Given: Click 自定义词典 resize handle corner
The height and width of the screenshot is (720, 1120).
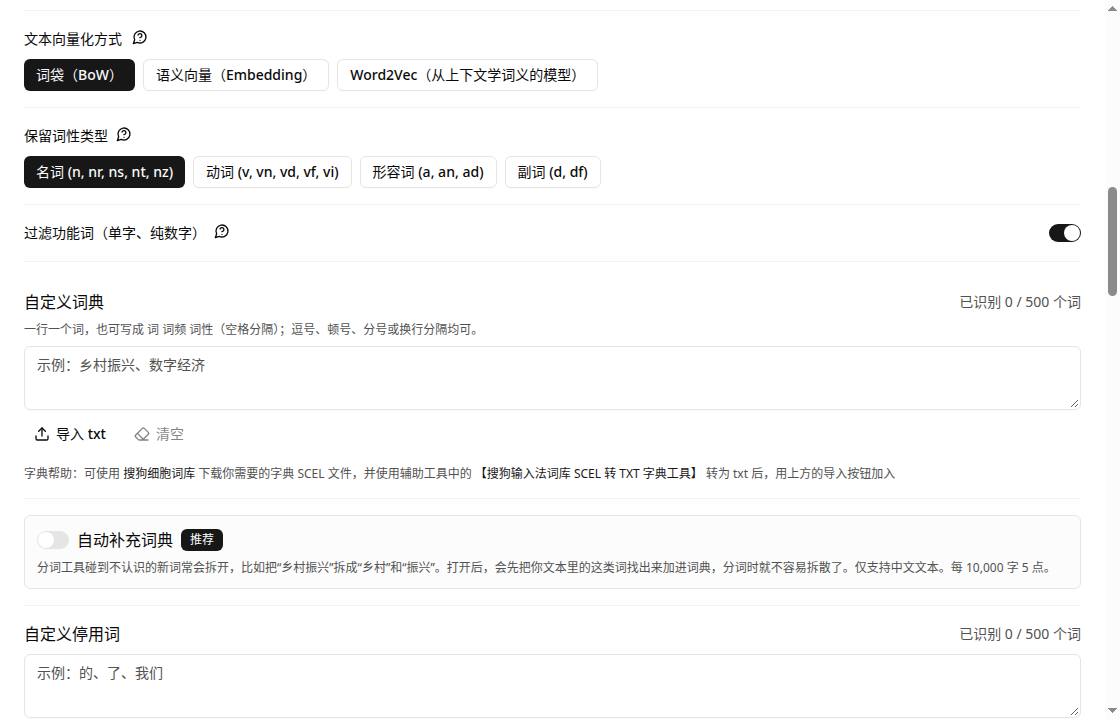Looking at the screenshot, I should click(1074, 404).
